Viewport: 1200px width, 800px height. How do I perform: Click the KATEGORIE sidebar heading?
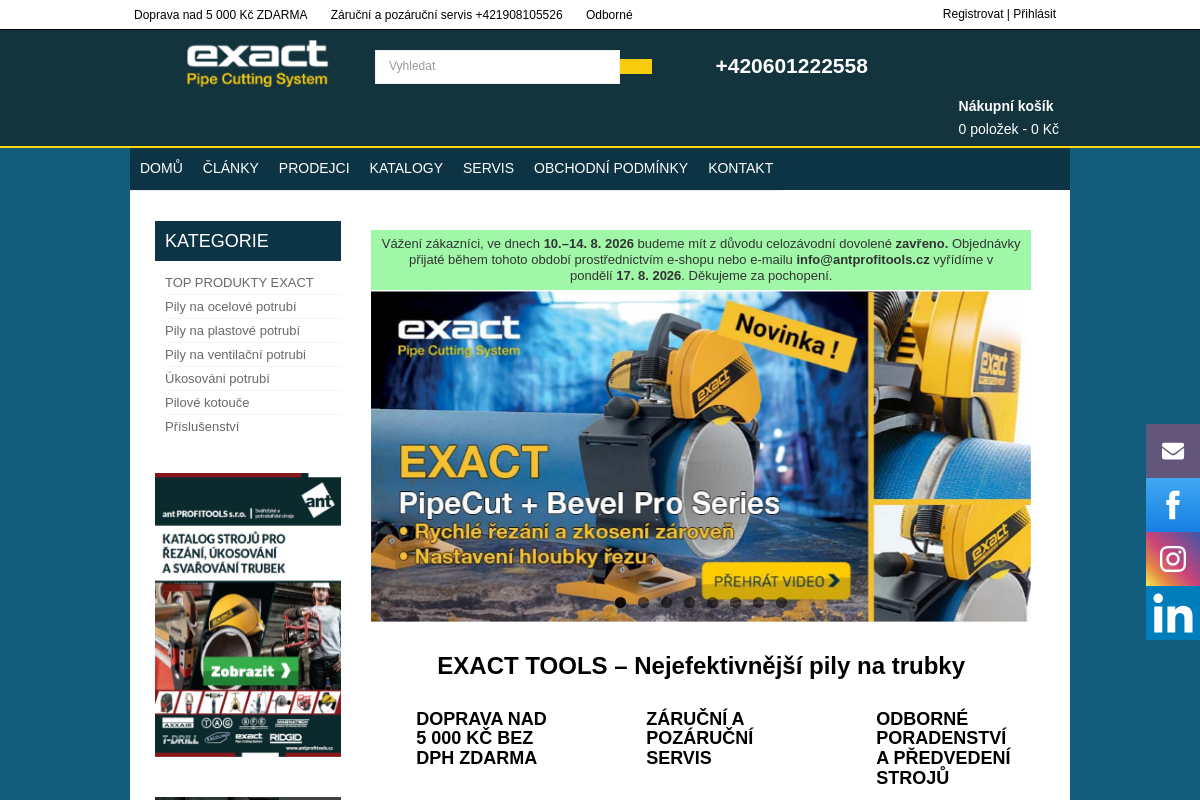(248, 241)
